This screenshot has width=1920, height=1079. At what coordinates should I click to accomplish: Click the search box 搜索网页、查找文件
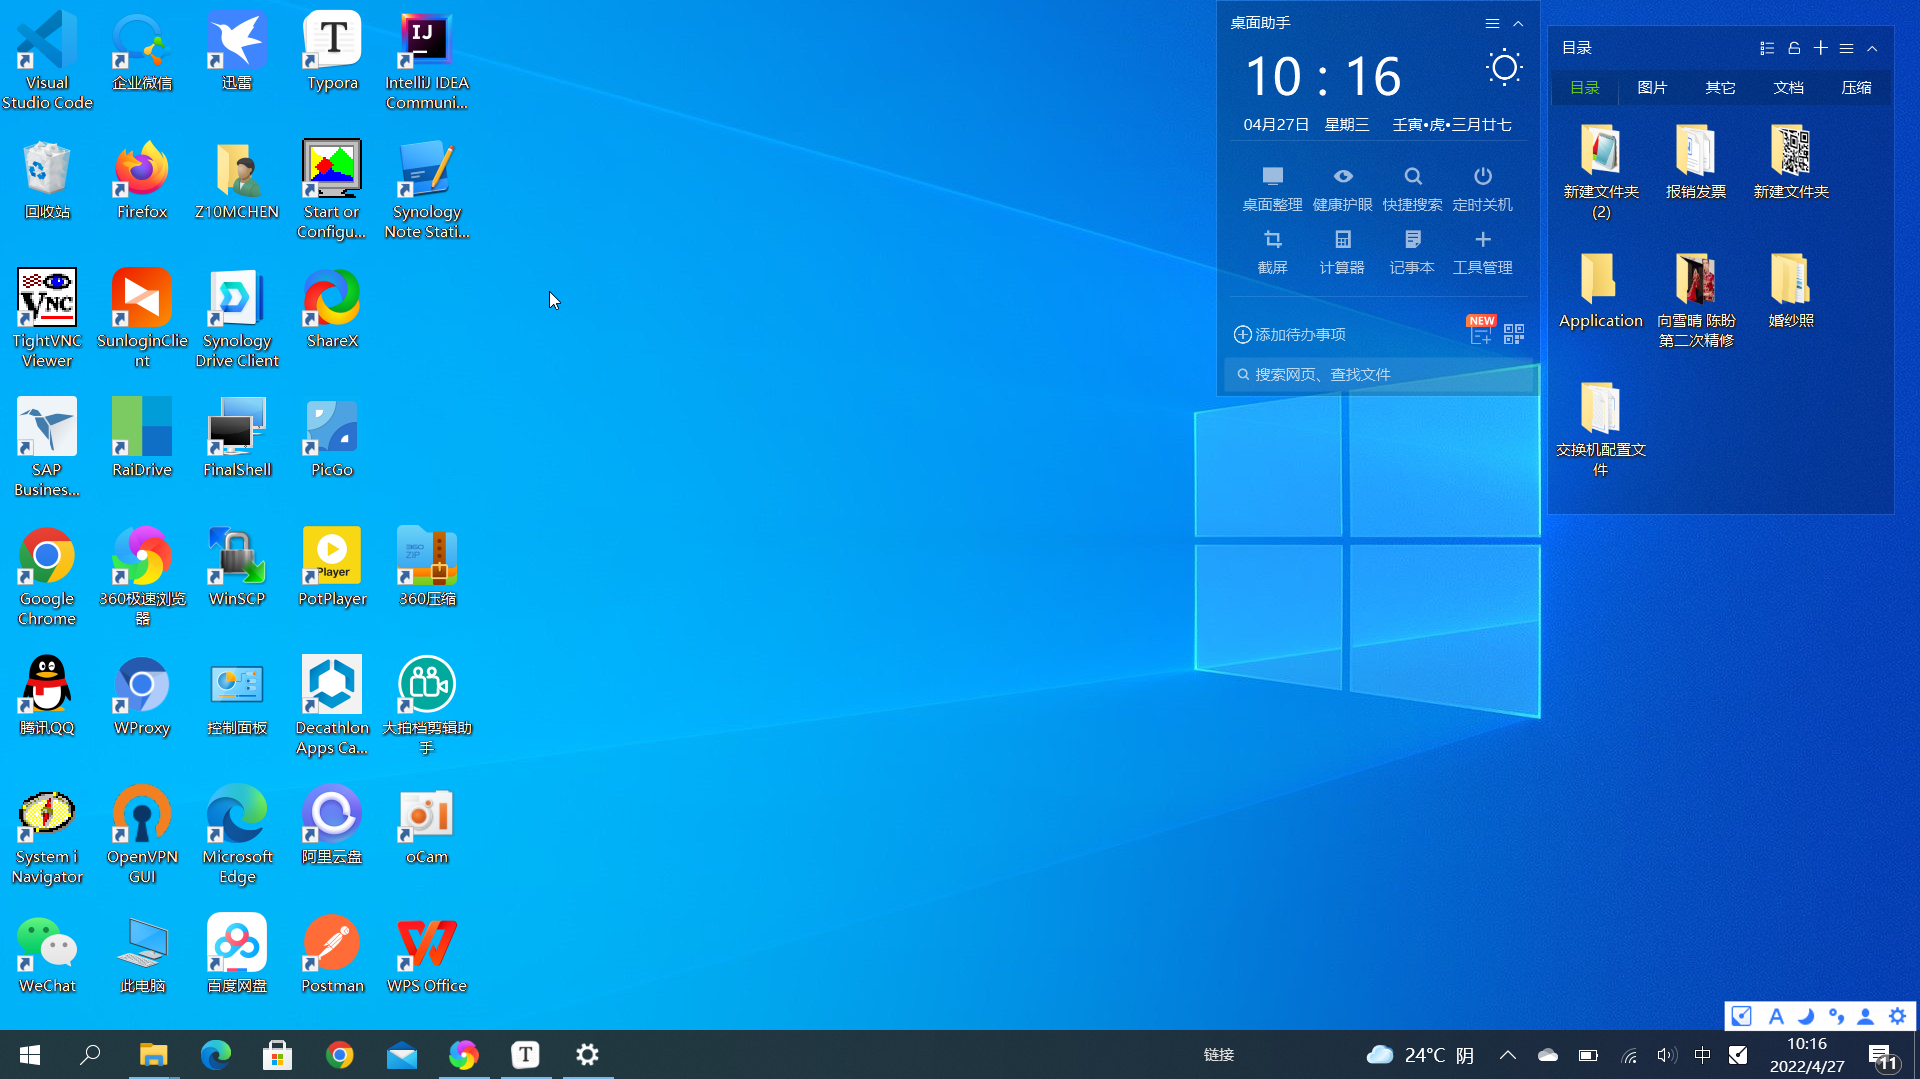tap(1378, 374)
